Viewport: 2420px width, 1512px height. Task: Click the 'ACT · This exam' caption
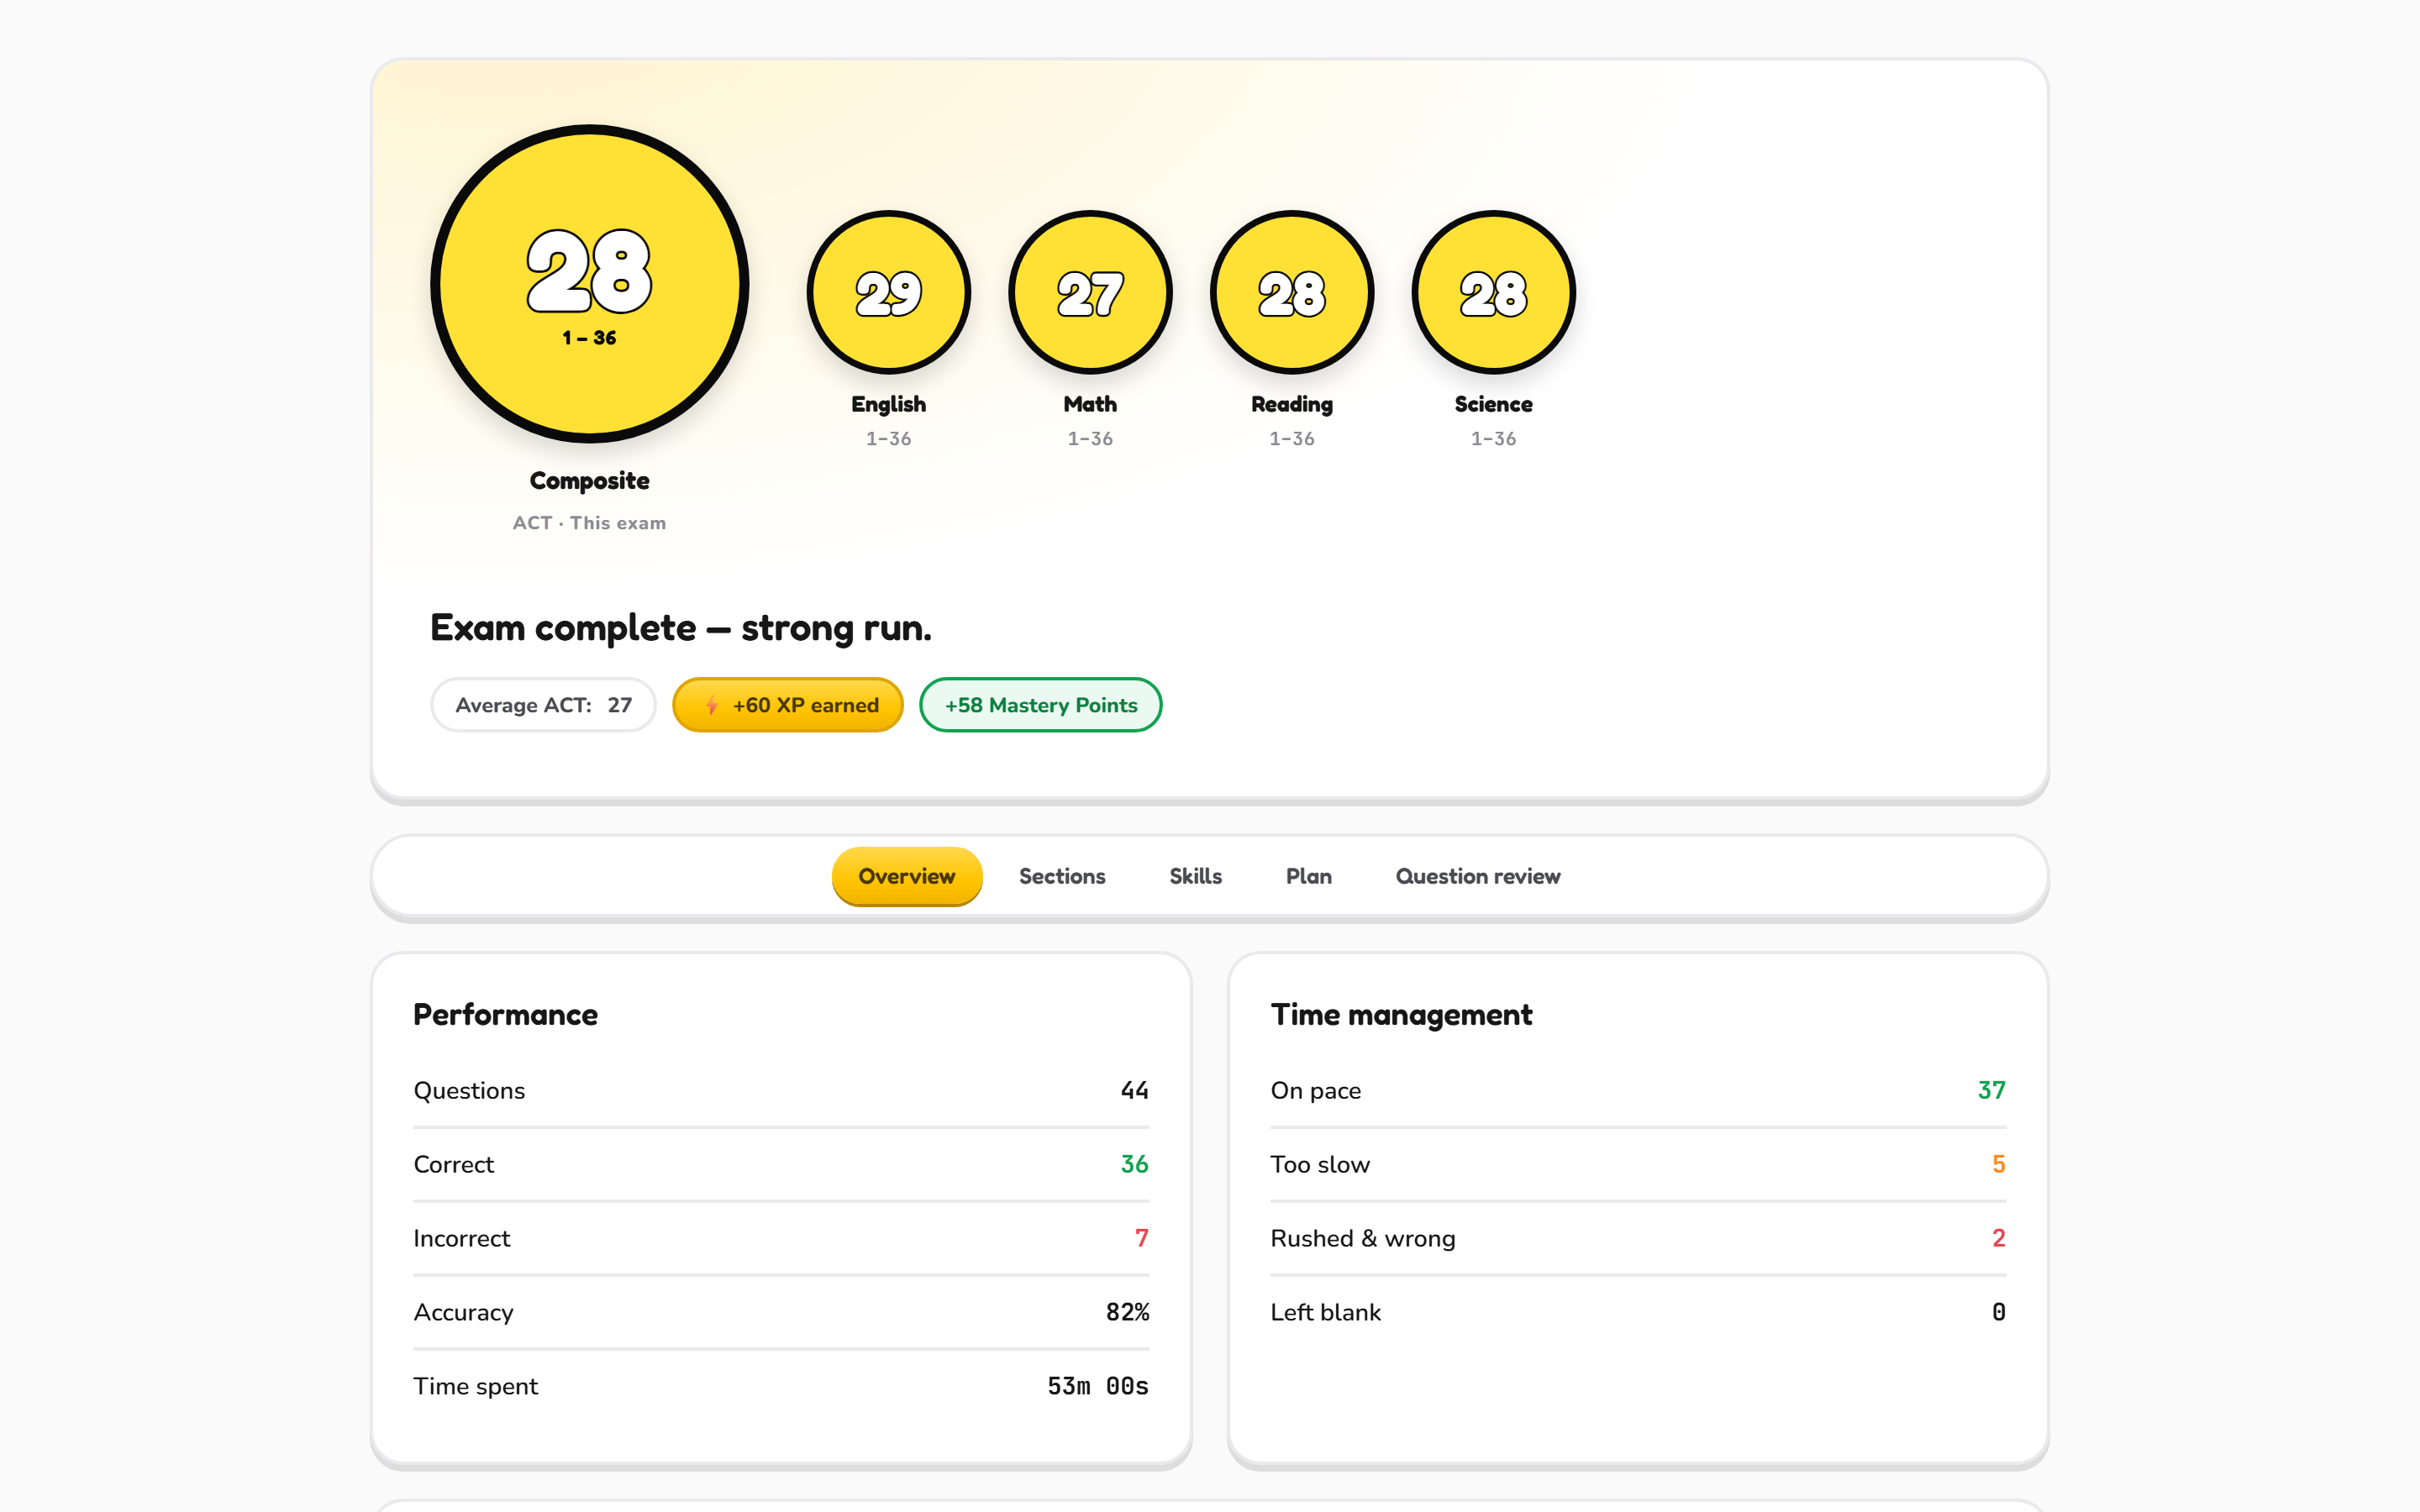tap(589, 523)
